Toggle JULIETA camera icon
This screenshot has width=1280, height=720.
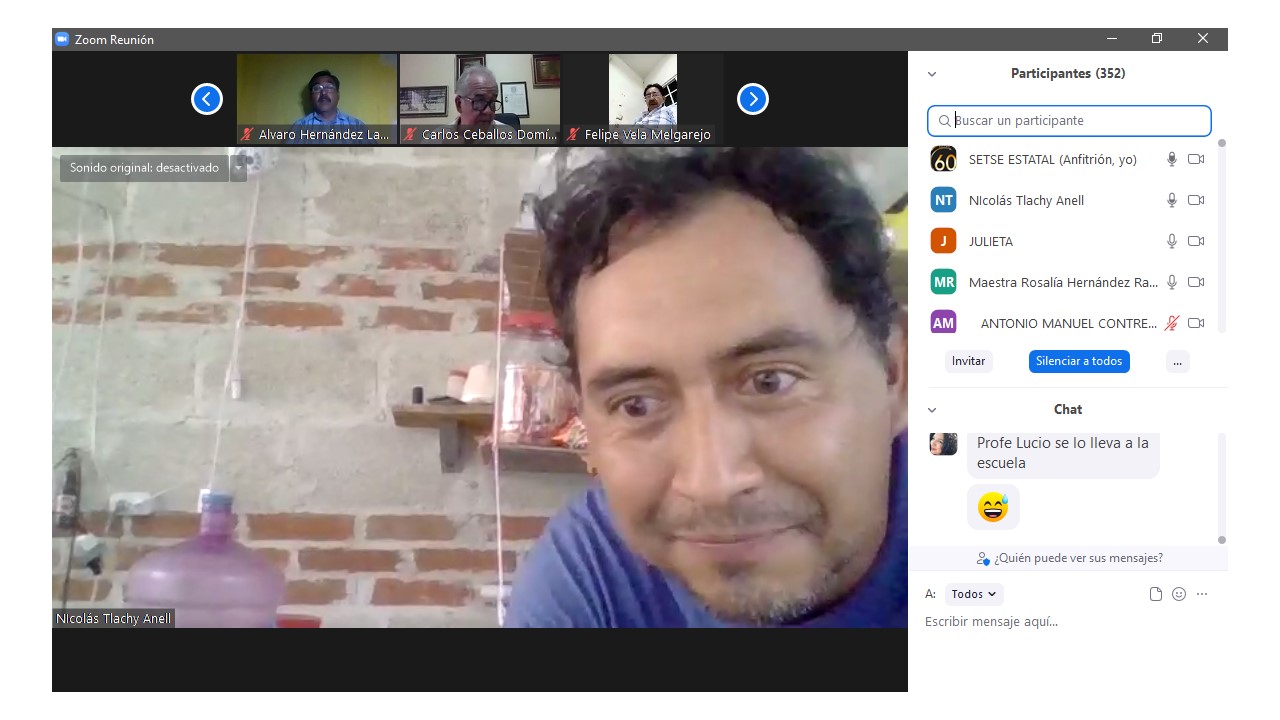pyautogui.click(x=1196, y=241)
